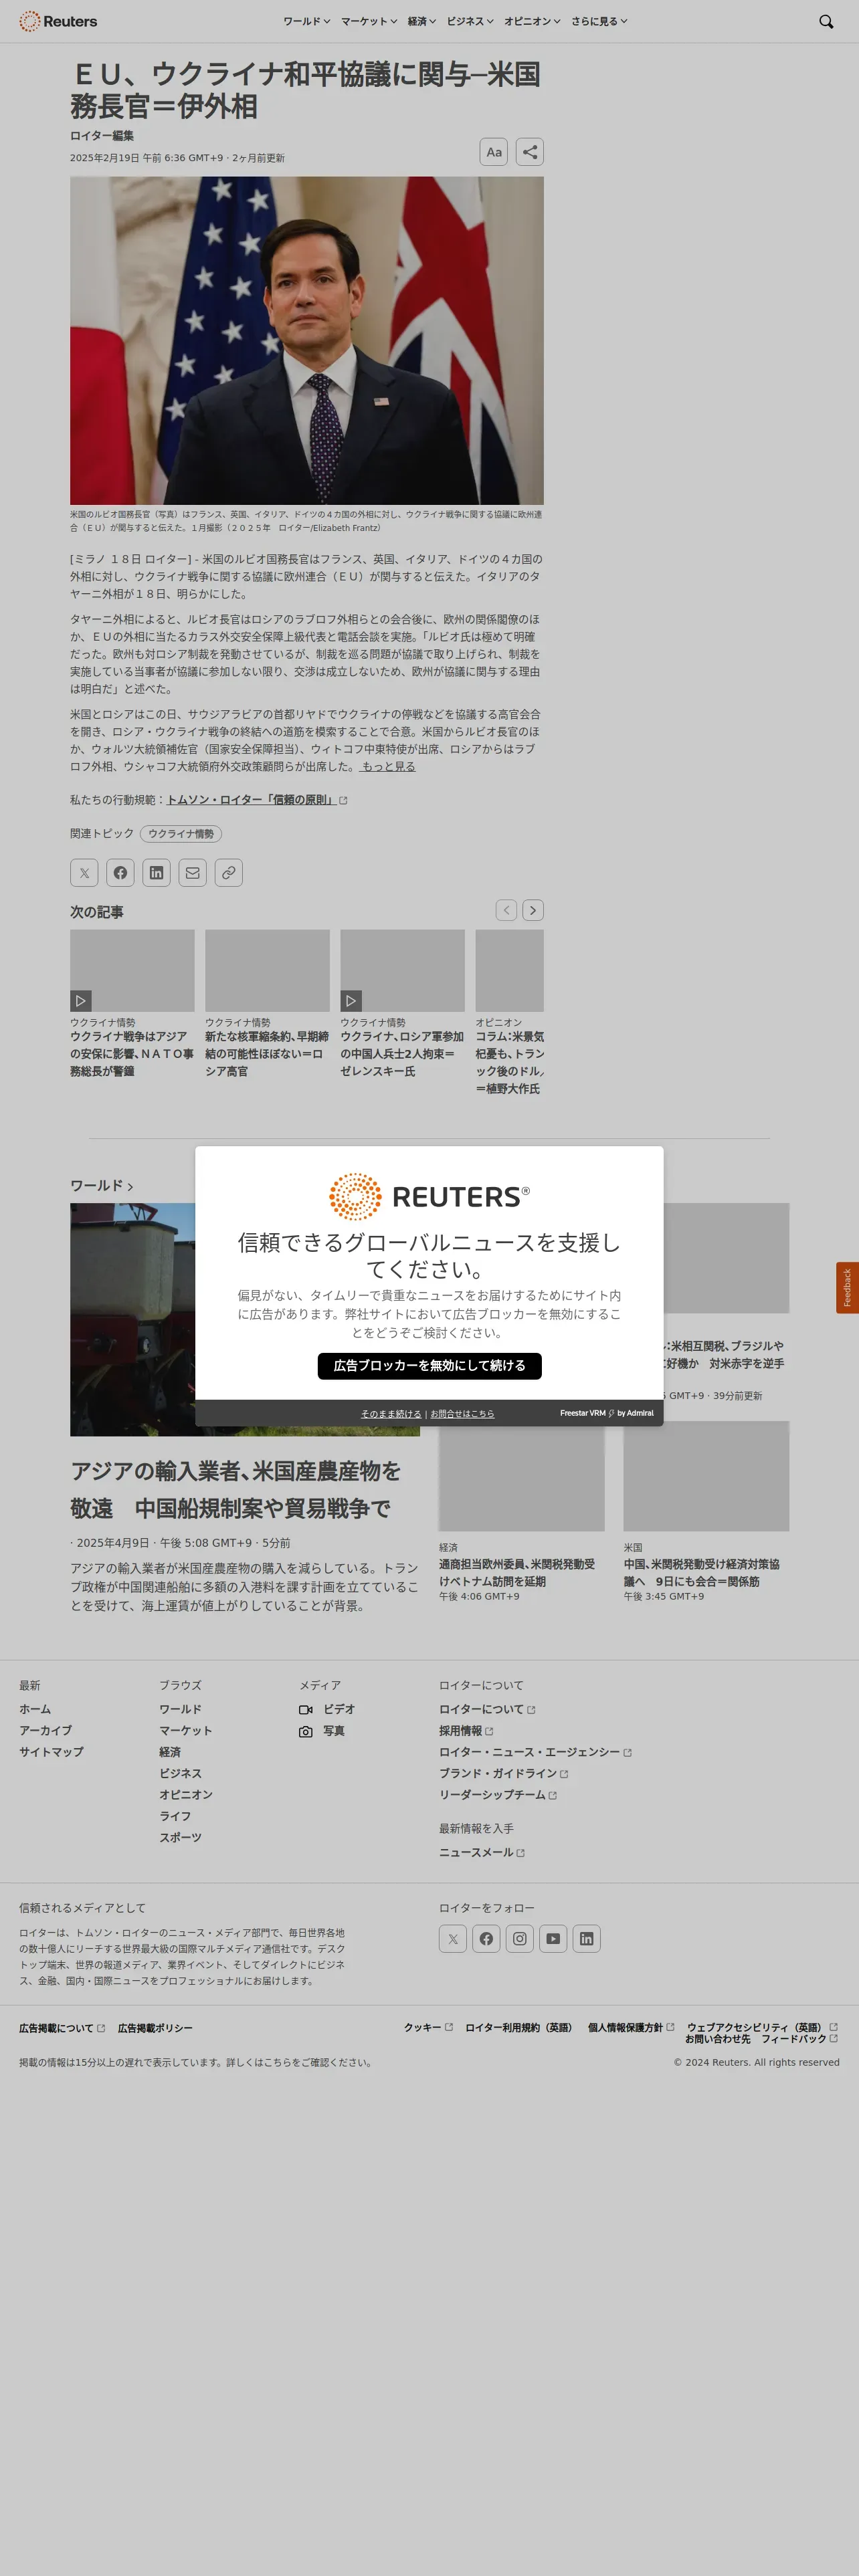Image resolution: width=859 pixels, height=2576 pixels.
Task: Click the Reuters logo in the header
Action: [58, 21]
